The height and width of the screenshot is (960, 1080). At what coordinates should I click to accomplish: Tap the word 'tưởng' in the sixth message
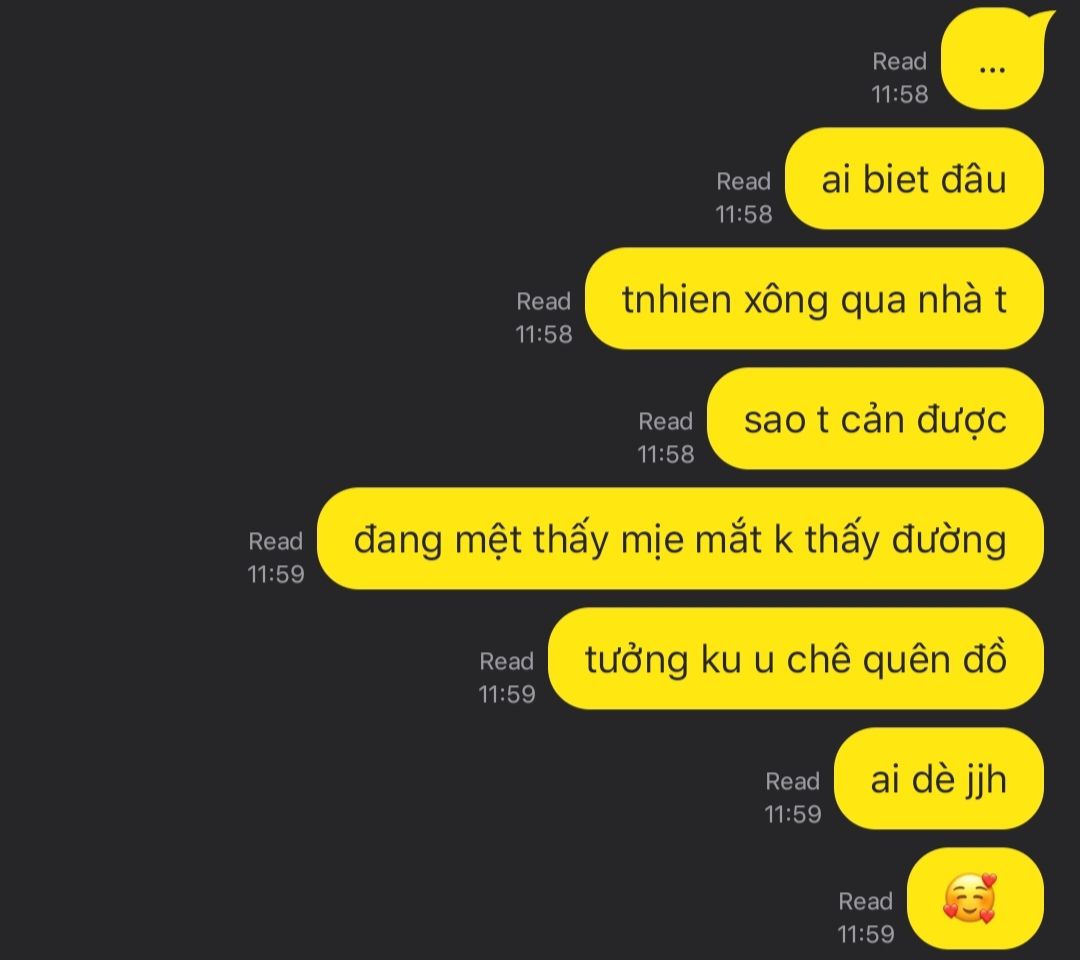click(636, 660)
